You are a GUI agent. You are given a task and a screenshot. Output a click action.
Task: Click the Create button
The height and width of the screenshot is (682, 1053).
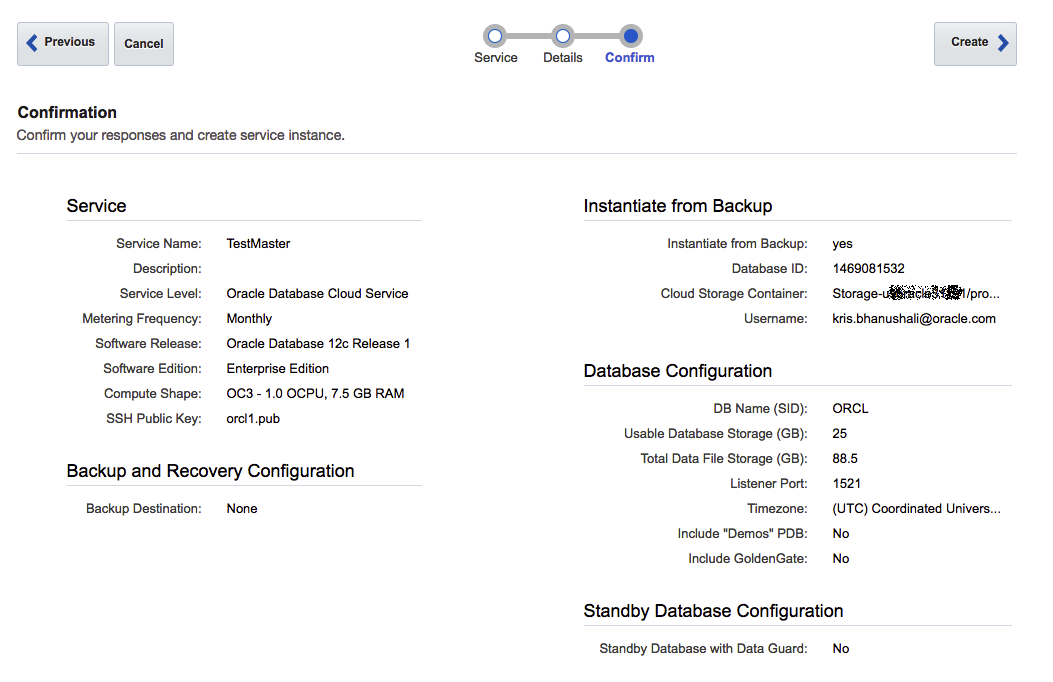click(974, 43)
